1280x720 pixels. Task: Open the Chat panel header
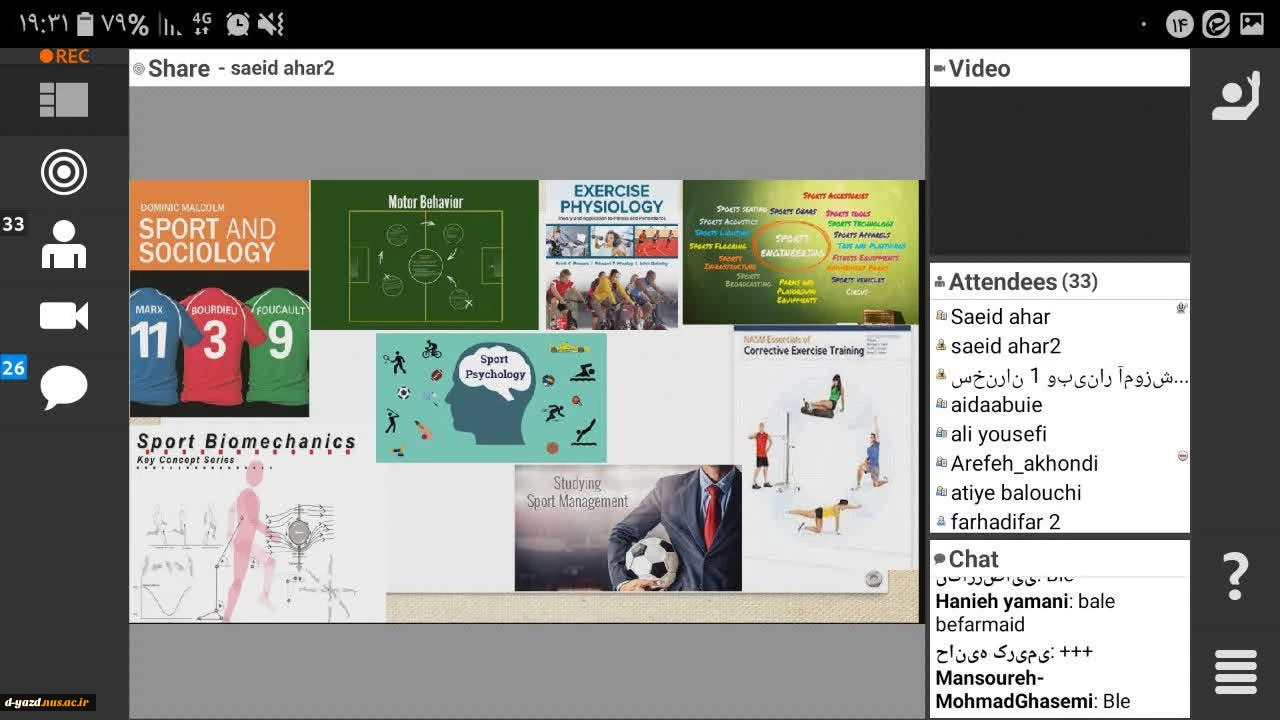(973, 559)
